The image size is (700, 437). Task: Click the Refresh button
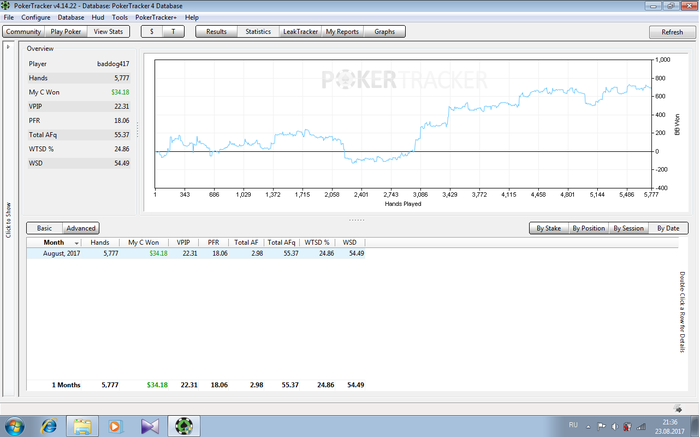pyautogui.click(x=672, y=32)
